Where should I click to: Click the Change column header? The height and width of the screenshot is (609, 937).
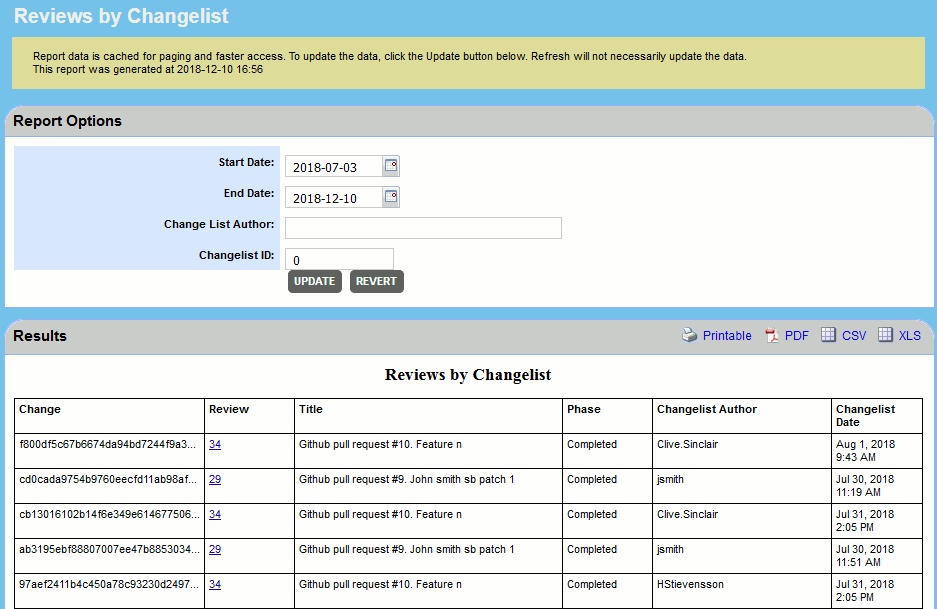point(40,409)
